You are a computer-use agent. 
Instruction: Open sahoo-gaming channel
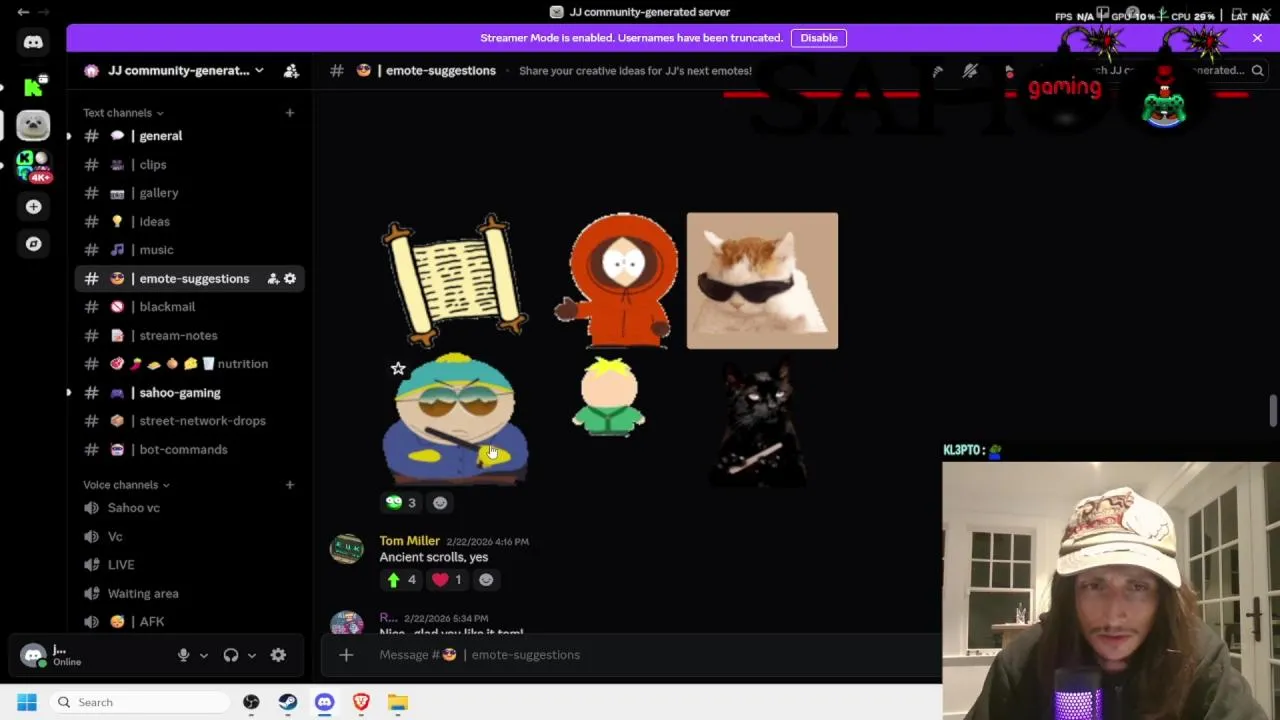190,393
